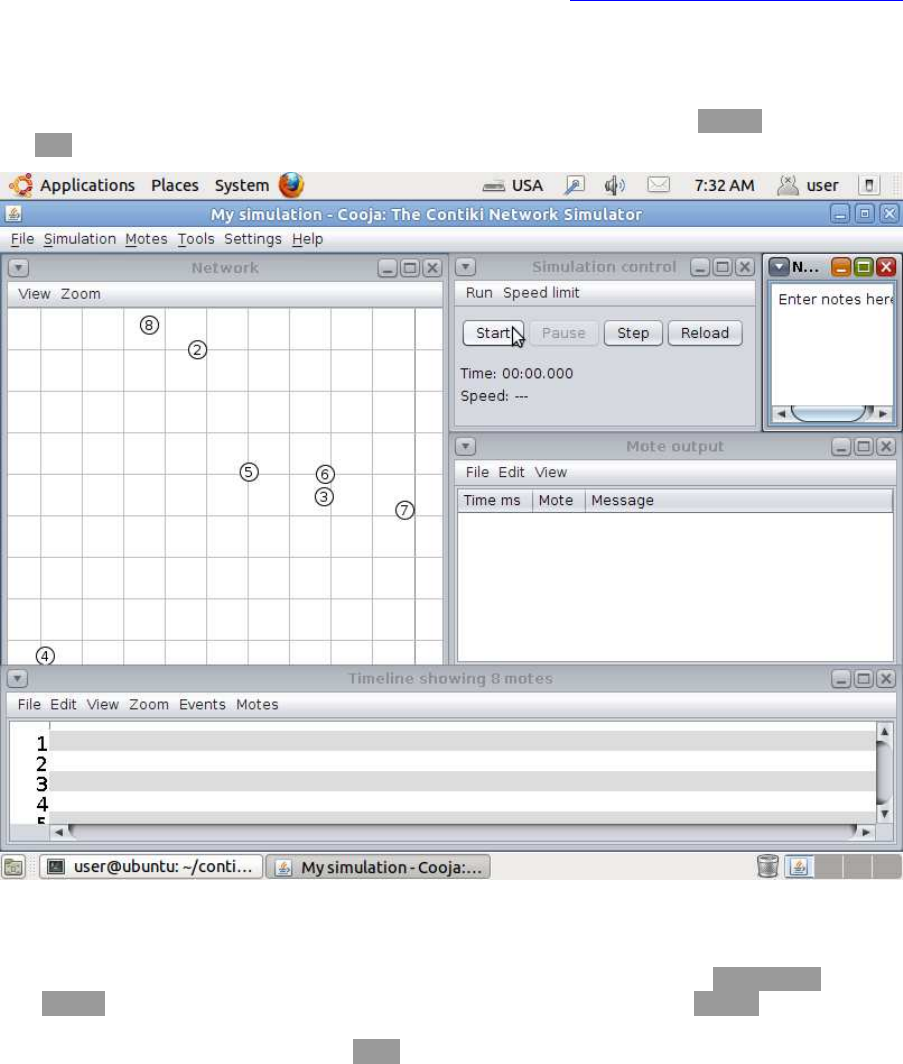Click the Cooja workspace switcher icon
903x1064 pixels.
coord(799,867)
